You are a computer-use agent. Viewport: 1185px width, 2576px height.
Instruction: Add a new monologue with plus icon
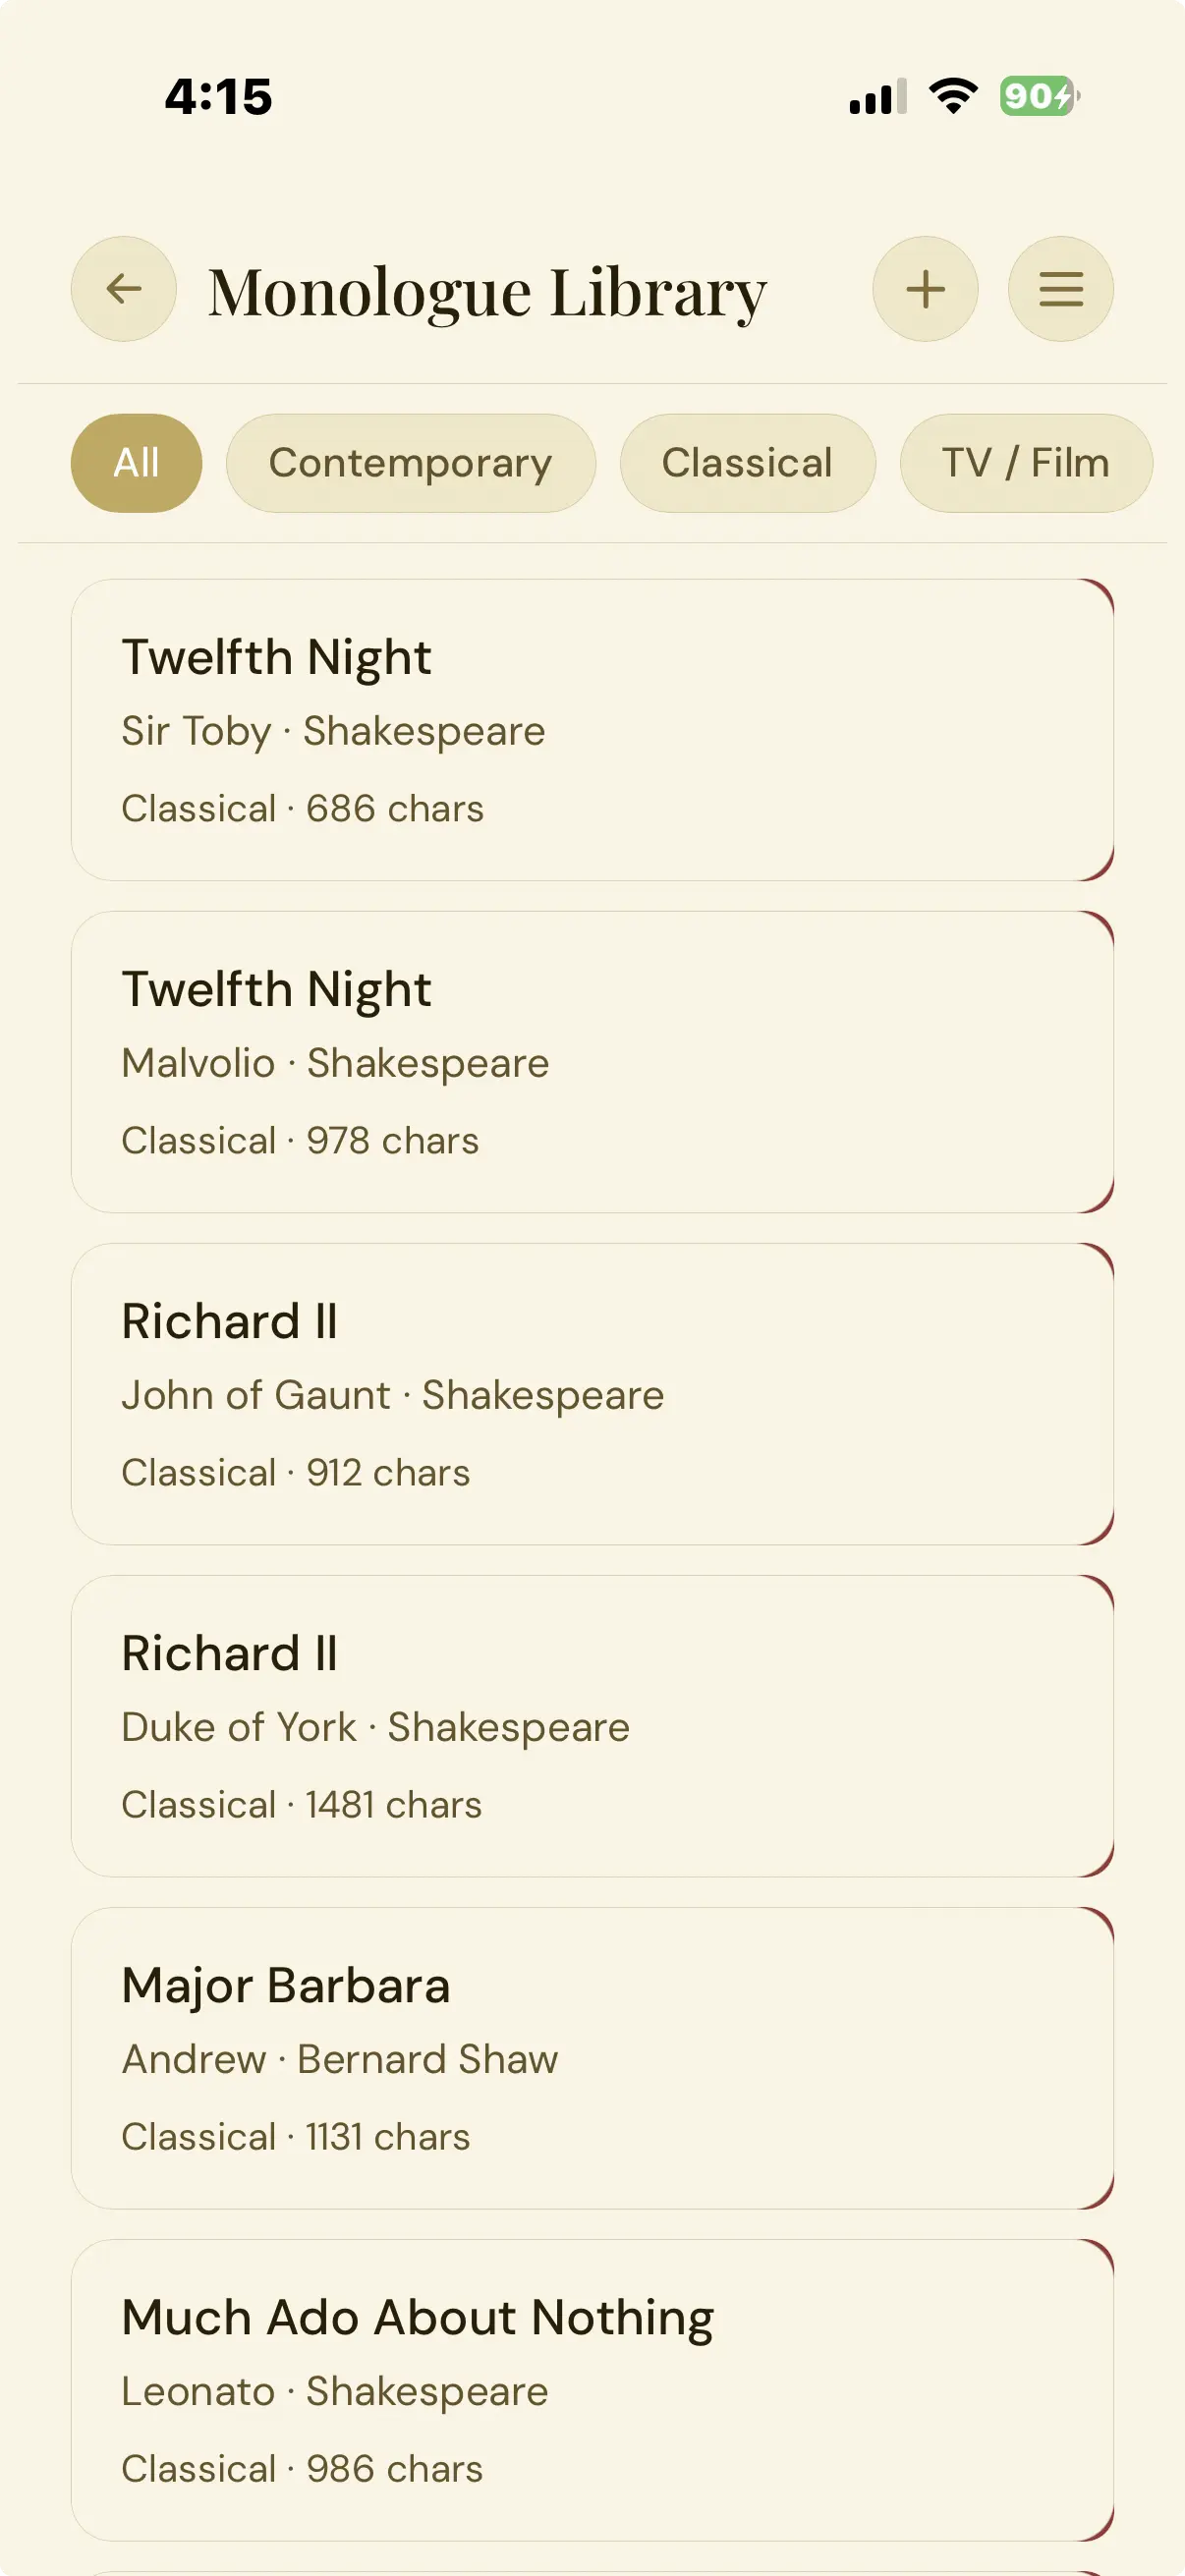[925, 289]
